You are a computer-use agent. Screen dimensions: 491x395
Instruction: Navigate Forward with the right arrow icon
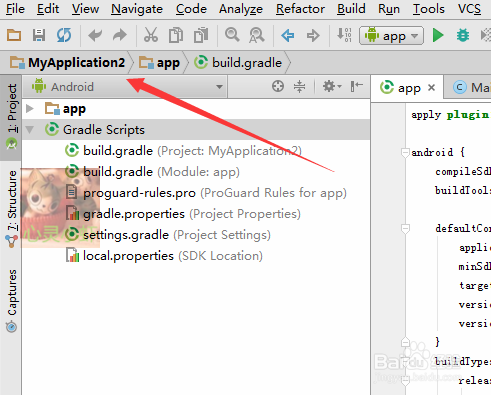[x=313, y=35]
